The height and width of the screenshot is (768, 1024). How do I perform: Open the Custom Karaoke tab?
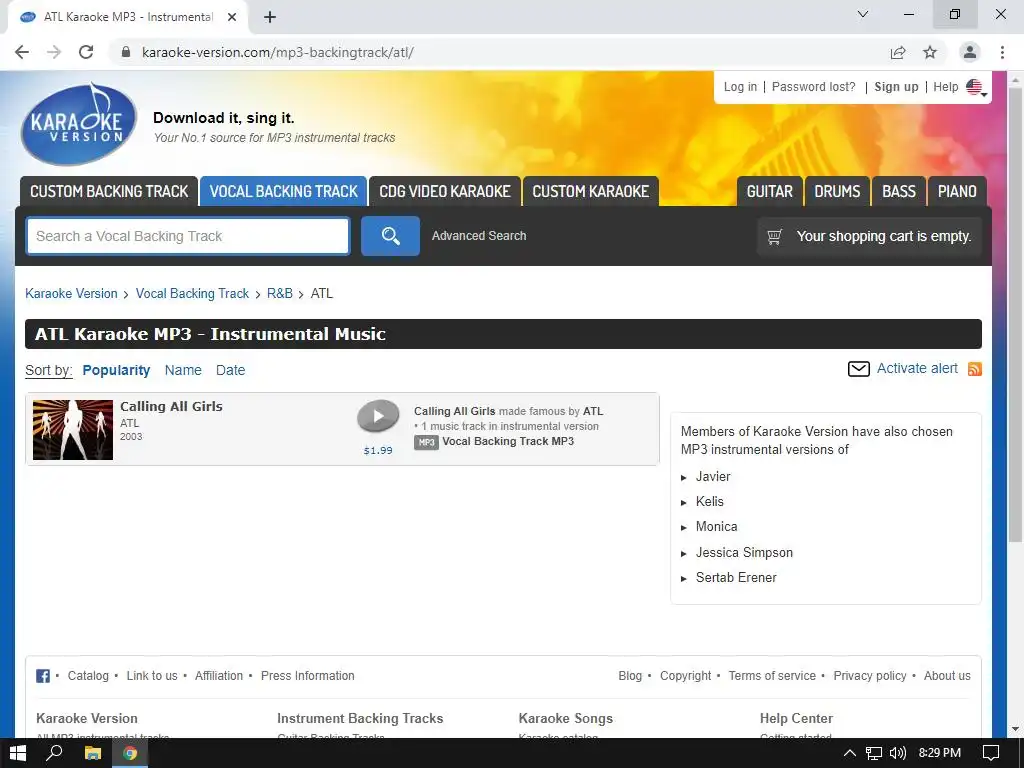tap(590, 191)
